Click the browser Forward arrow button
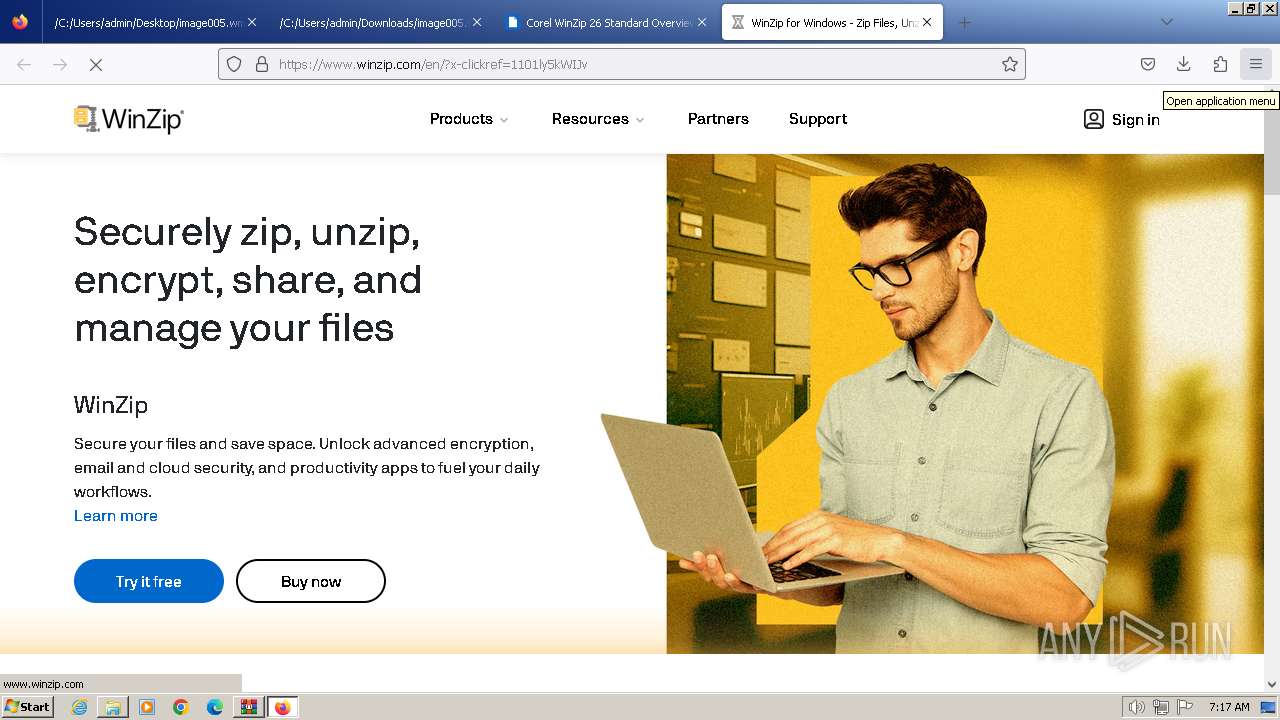 pos(60,64)
